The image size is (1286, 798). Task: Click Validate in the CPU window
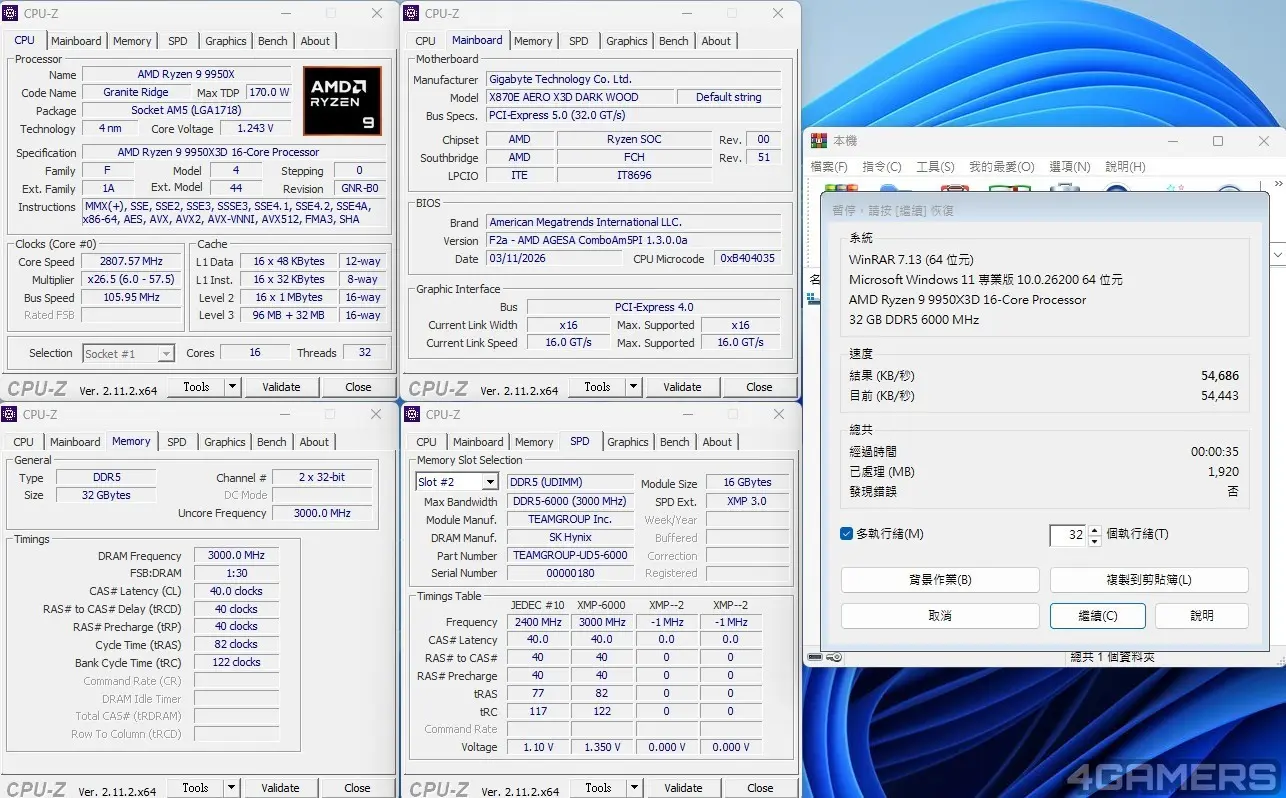coord(281,387)
